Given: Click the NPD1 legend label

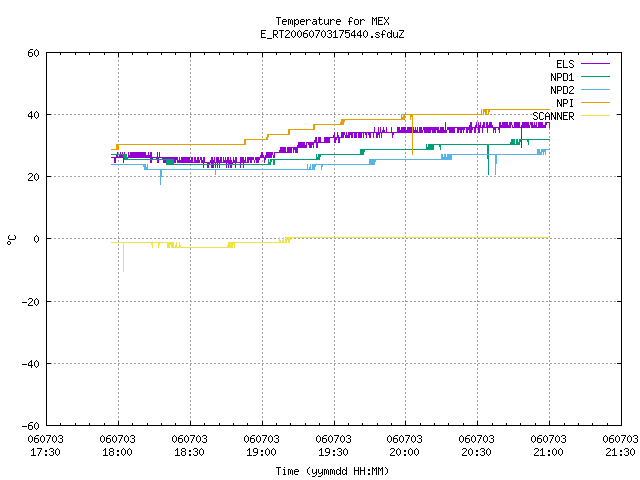Looking at the screenshot, I should (562, 77).
